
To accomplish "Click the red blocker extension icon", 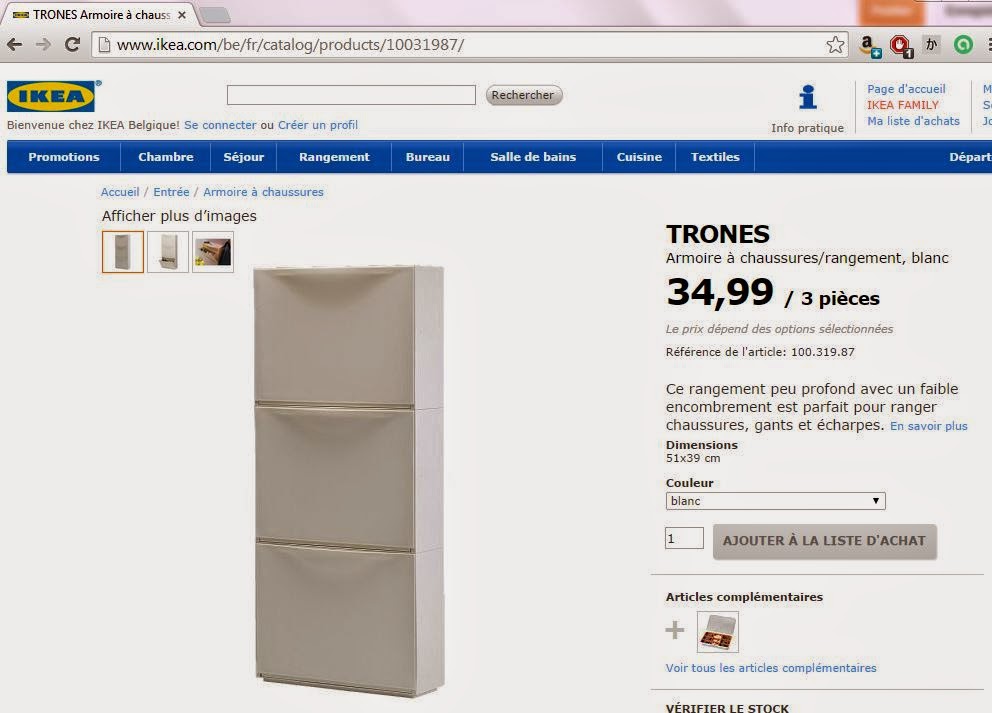I will coord(901,46).
